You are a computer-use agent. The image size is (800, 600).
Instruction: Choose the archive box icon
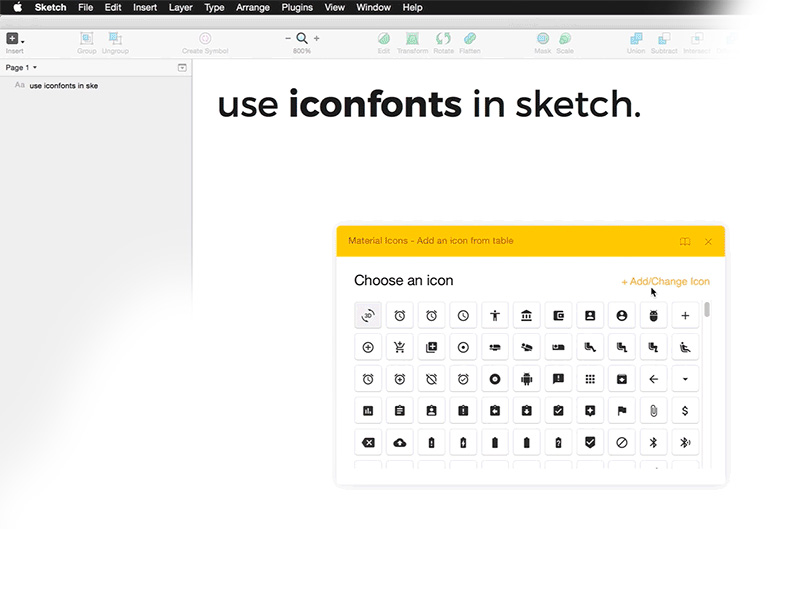621,379
